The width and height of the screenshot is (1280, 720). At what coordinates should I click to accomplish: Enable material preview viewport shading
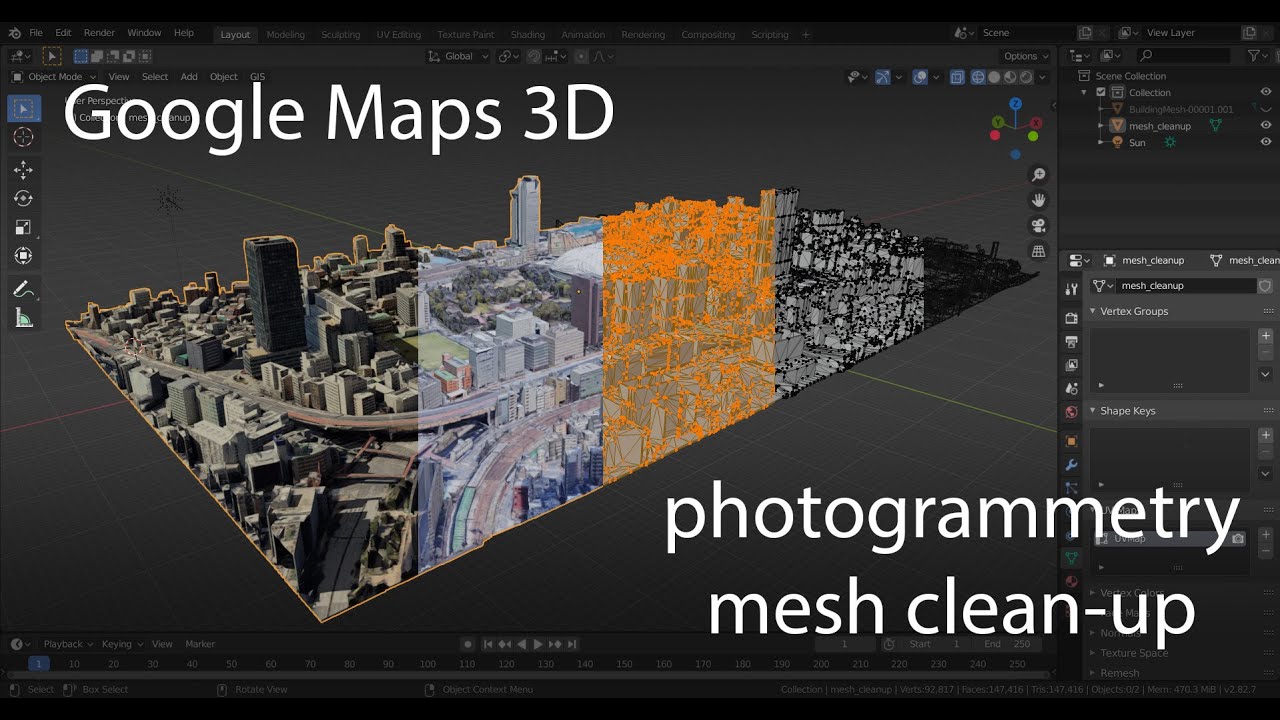point(1010,77)
